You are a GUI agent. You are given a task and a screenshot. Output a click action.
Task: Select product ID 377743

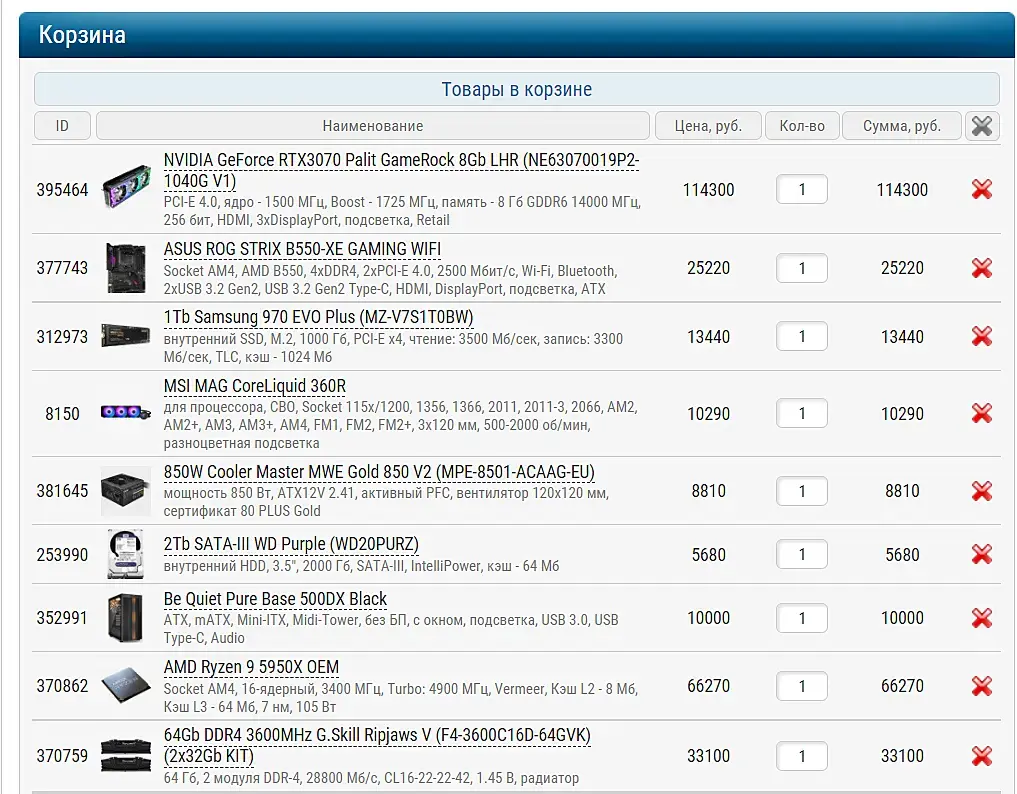pos(62,268)
